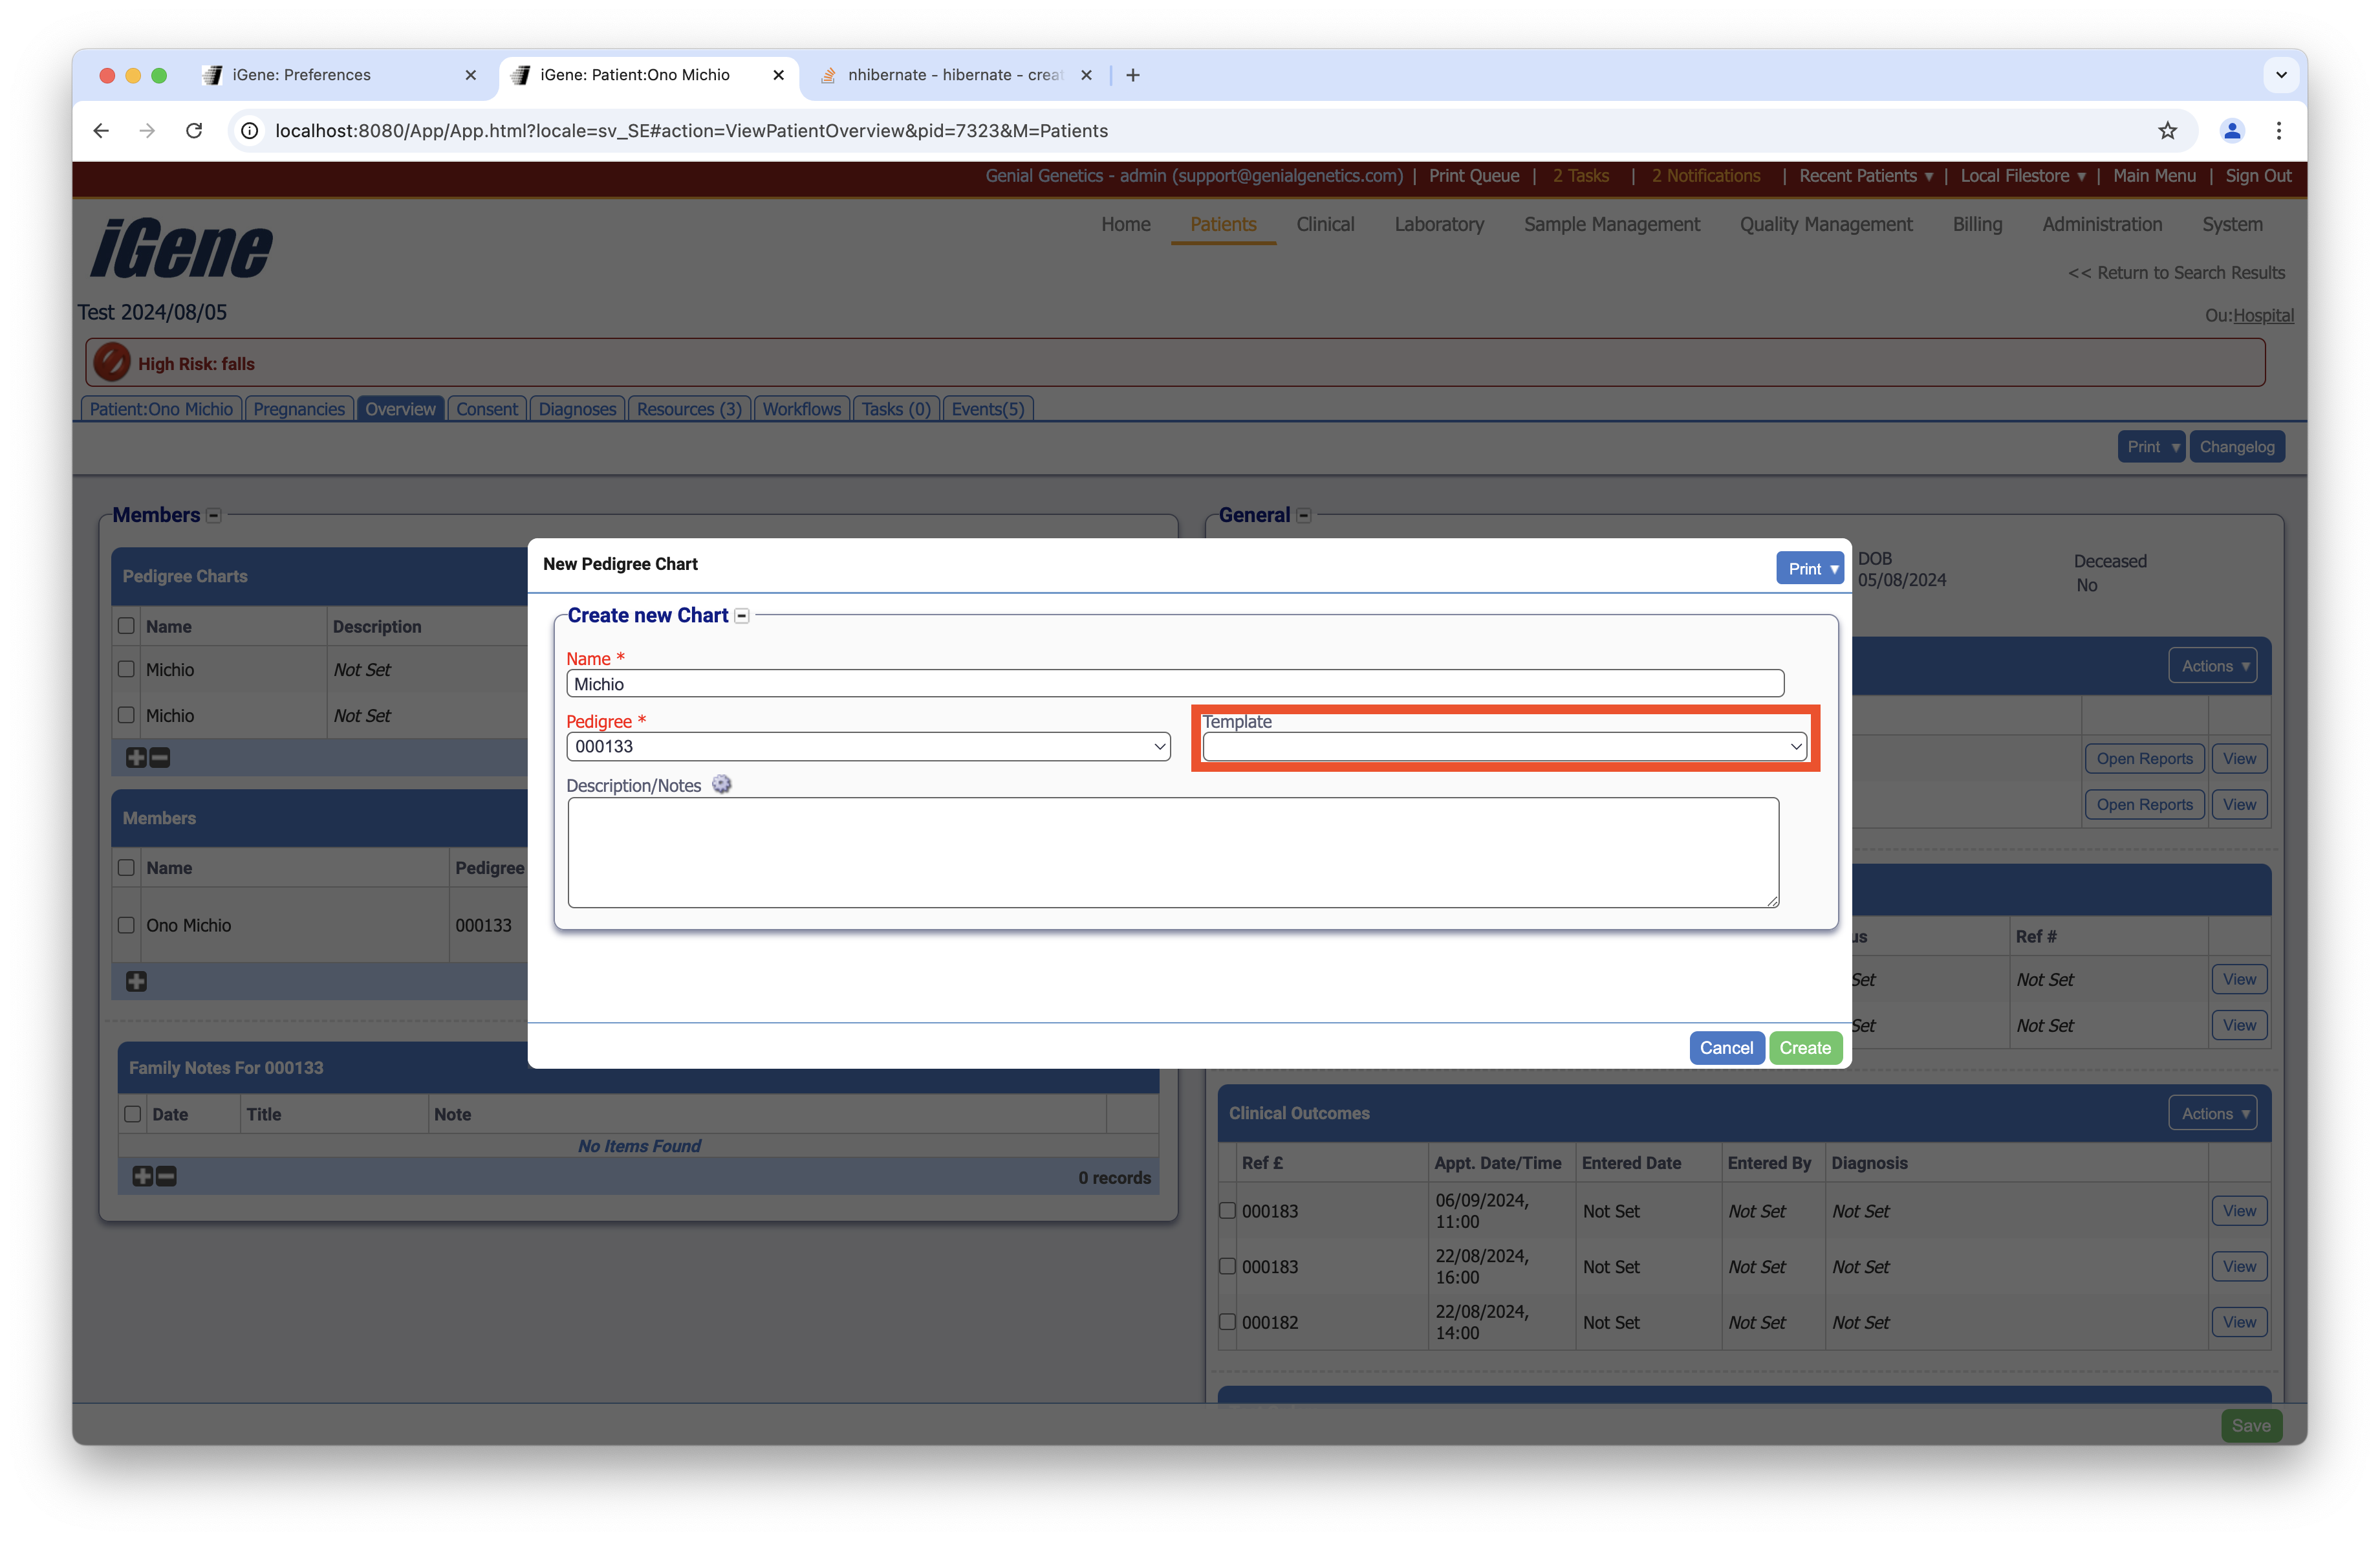The image size is (2380, 1541).
Task: Click the plus icon under Pedigree Charts
Action: (x=136, y=758)
